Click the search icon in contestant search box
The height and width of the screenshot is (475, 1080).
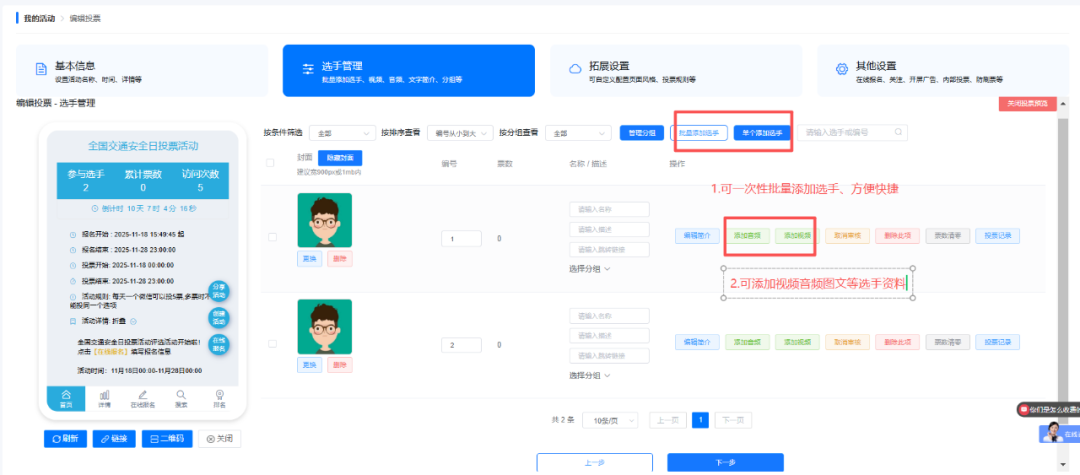point(898,132)
